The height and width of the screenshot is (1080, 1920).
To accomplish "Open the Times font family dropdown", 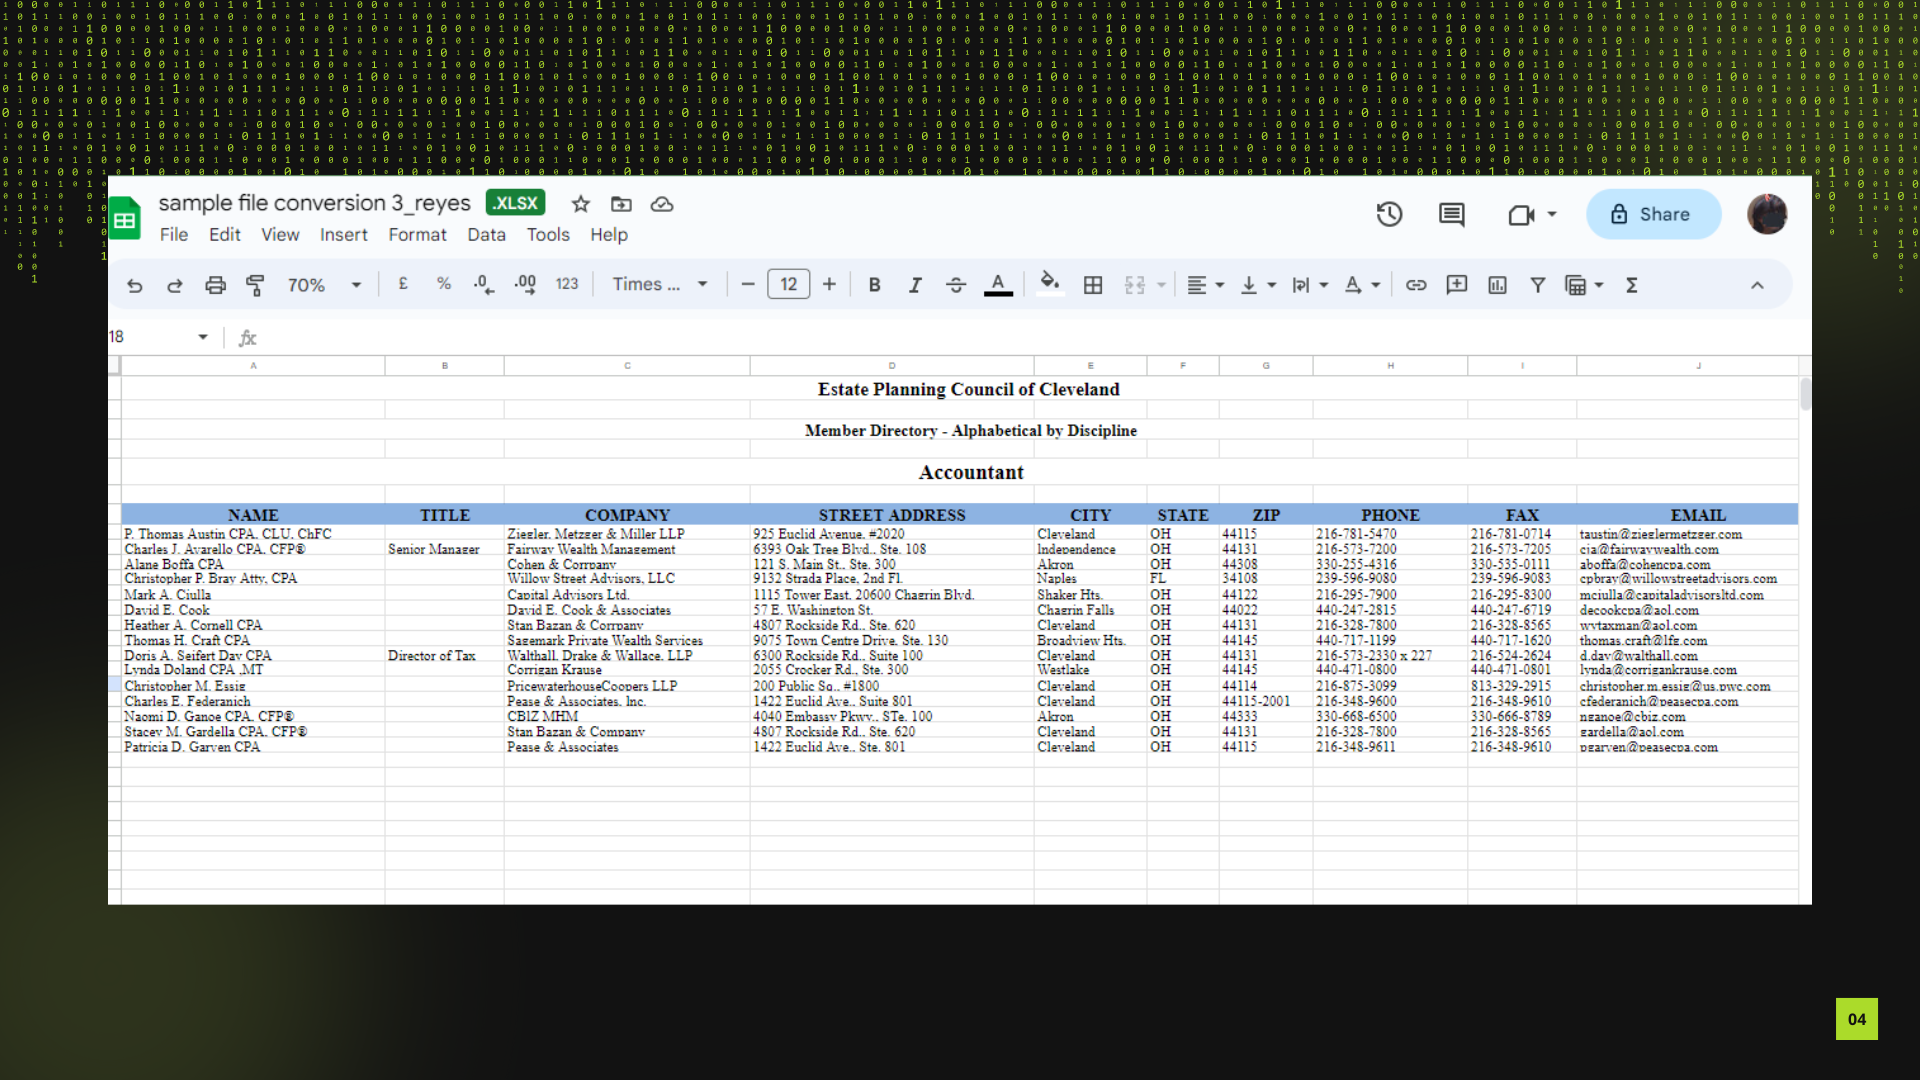I will (x=660, y=284).
